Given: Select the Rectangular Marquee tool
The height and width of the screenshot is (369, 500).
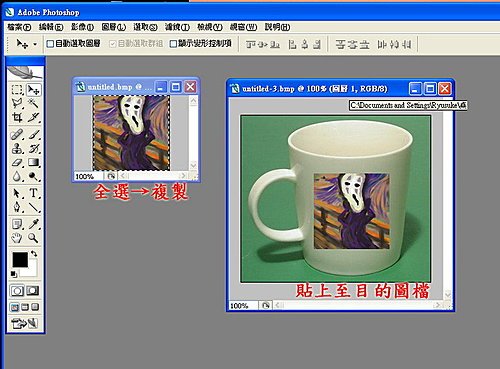Looking at the screenshot, I should pos(17,90).
